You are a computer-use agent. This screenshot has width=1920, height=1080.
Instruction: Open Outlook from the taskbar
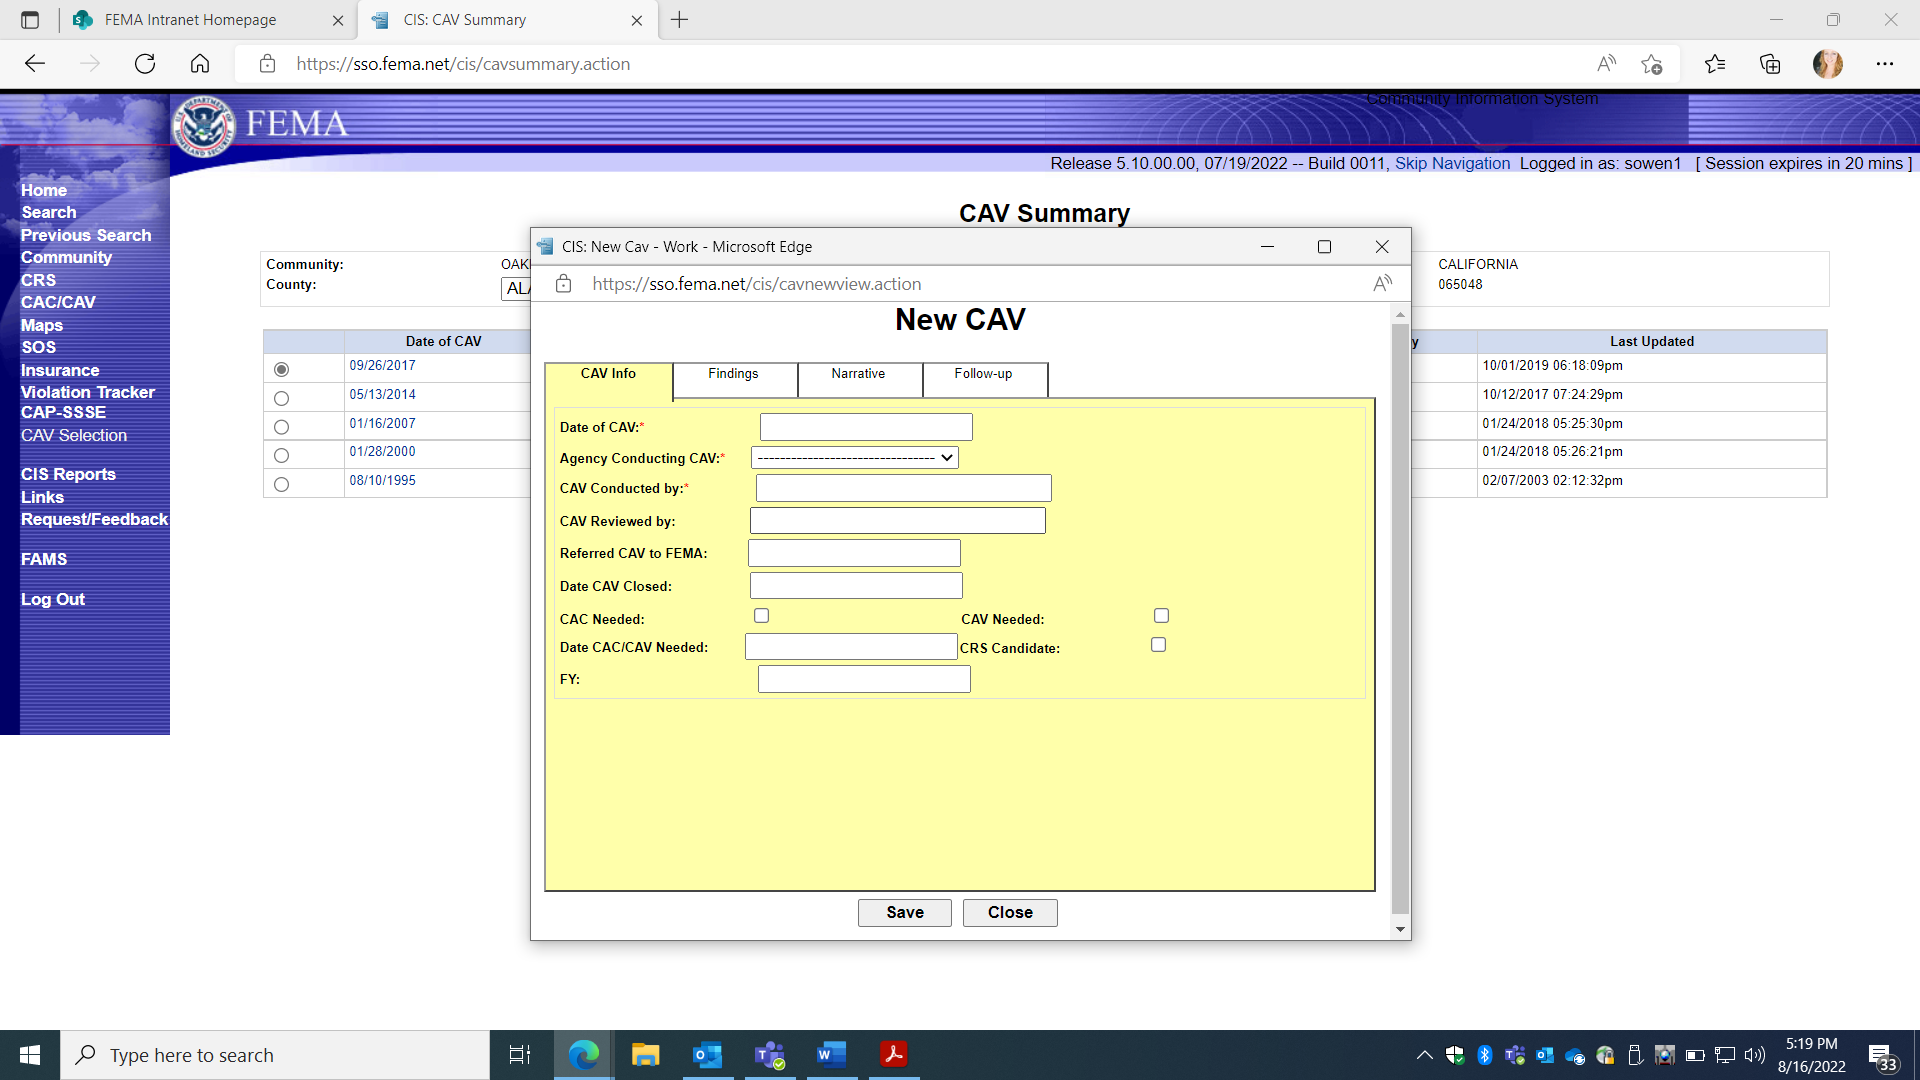(x=707, y=1055)
